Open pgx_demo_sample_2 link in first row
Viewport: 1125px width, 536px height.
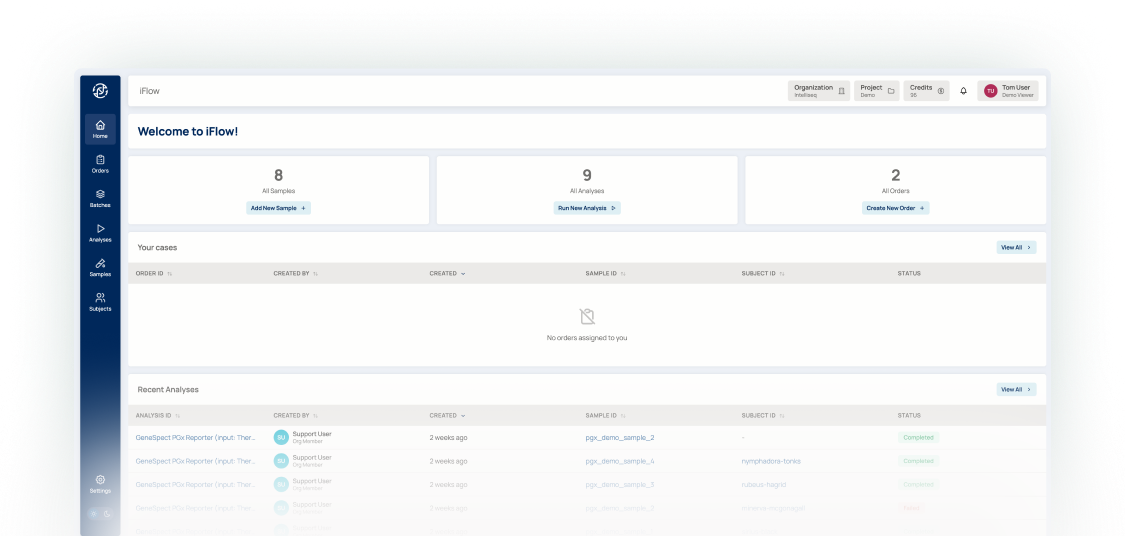620,438
